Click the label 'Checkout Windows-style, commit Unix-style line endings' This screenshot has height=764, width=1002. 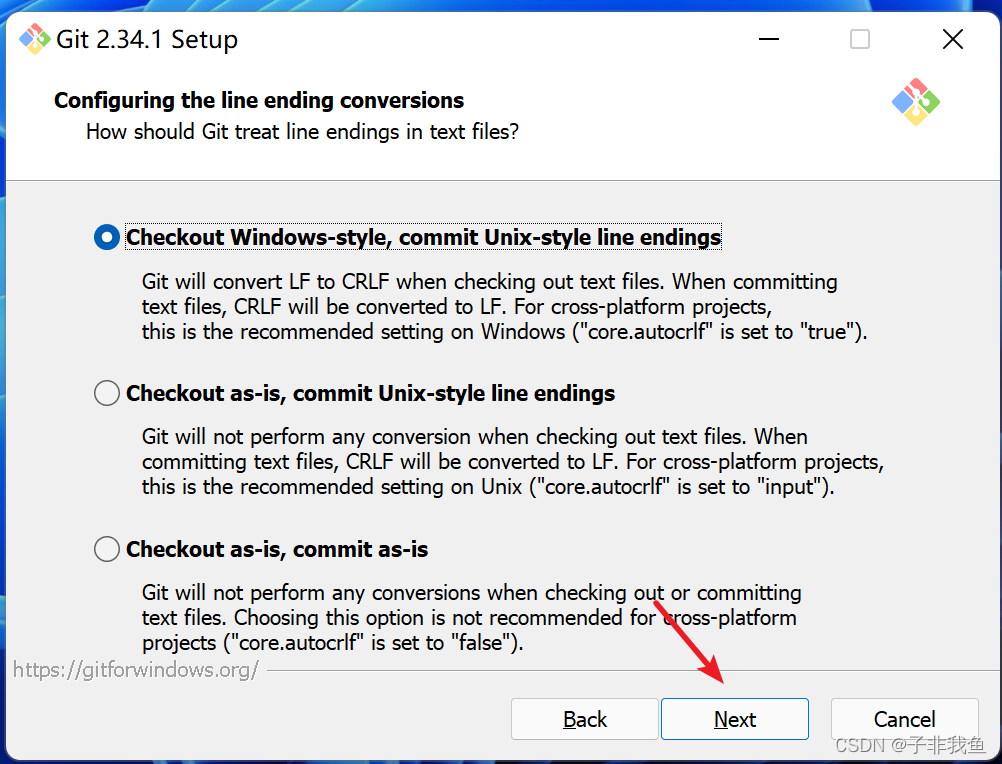coord(424,237)
